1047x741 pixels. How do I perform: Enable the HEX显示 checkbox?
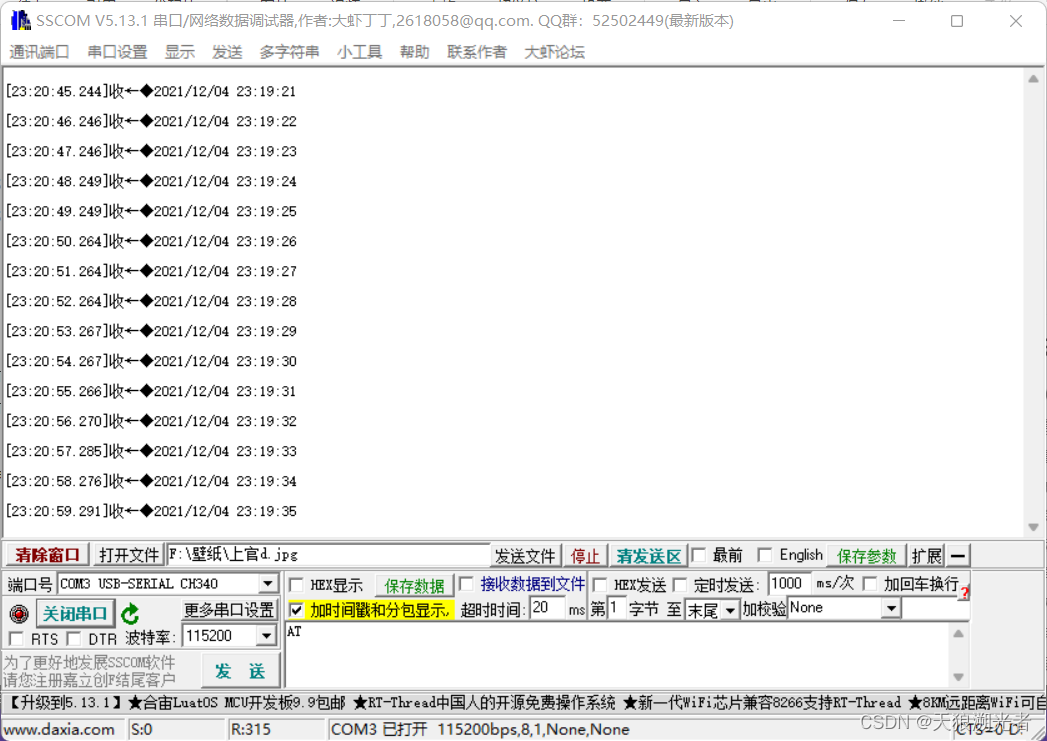tap(296, 583)
